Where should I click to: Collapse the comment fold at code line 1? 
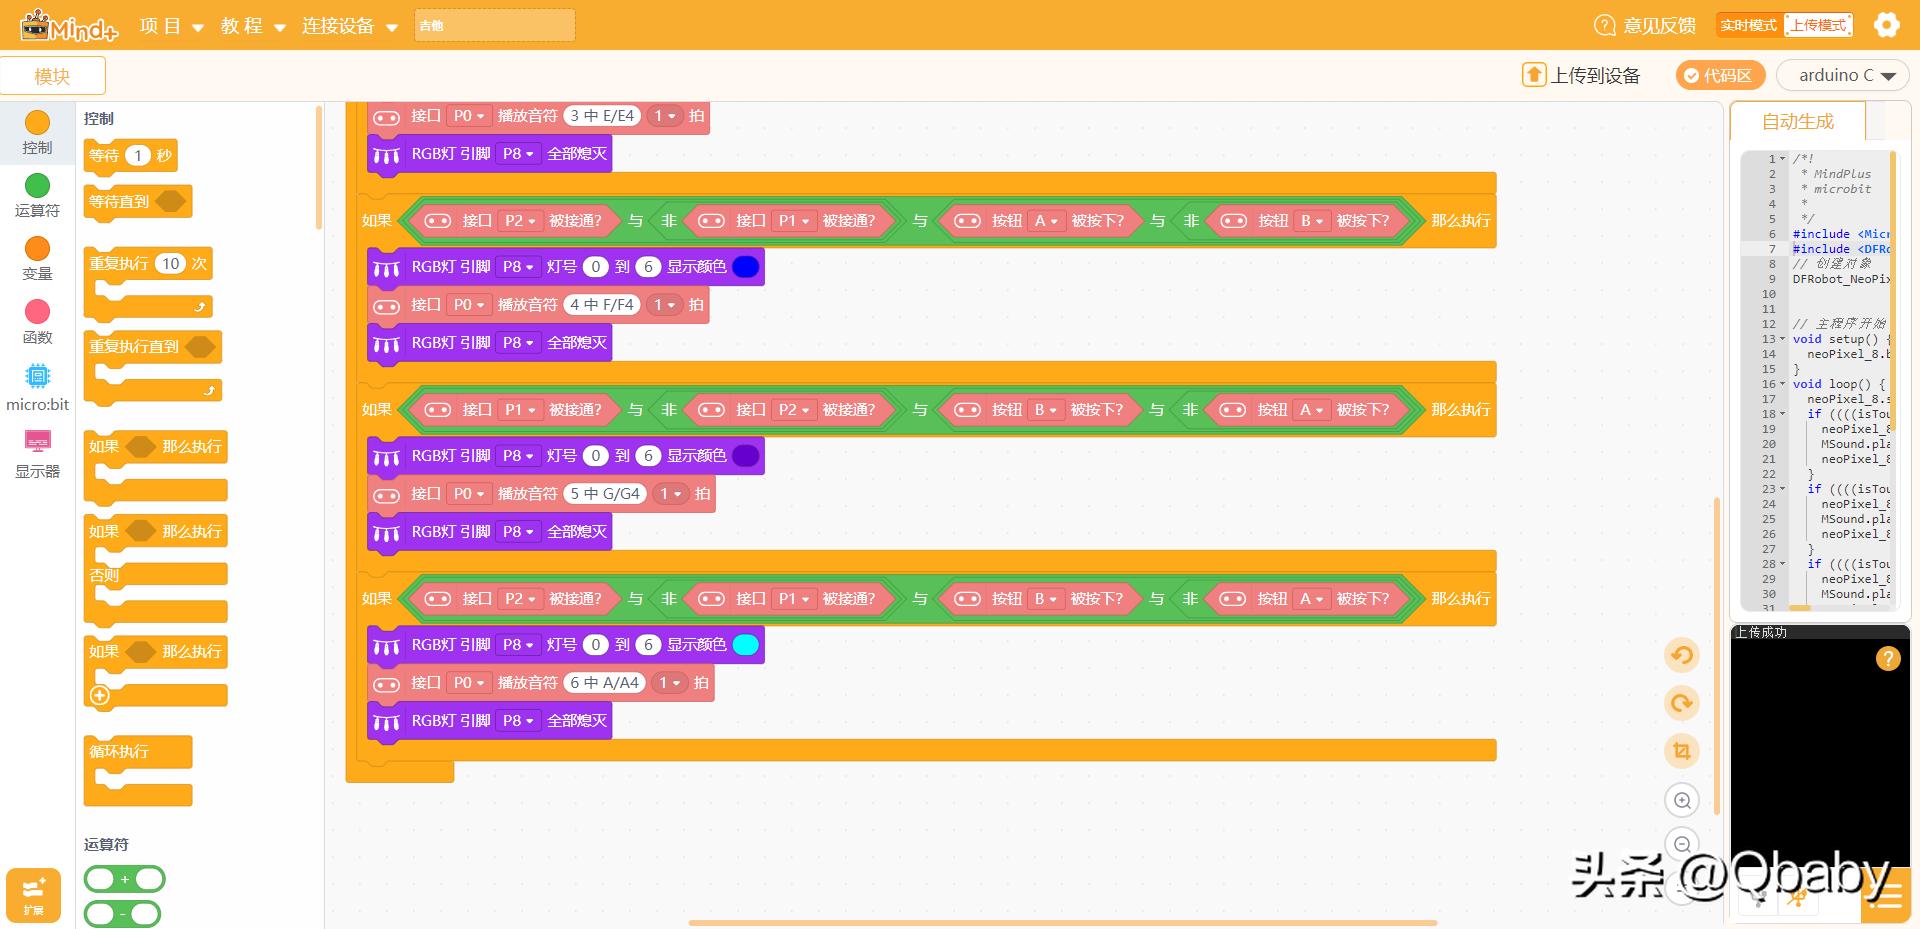point(1783,159)
